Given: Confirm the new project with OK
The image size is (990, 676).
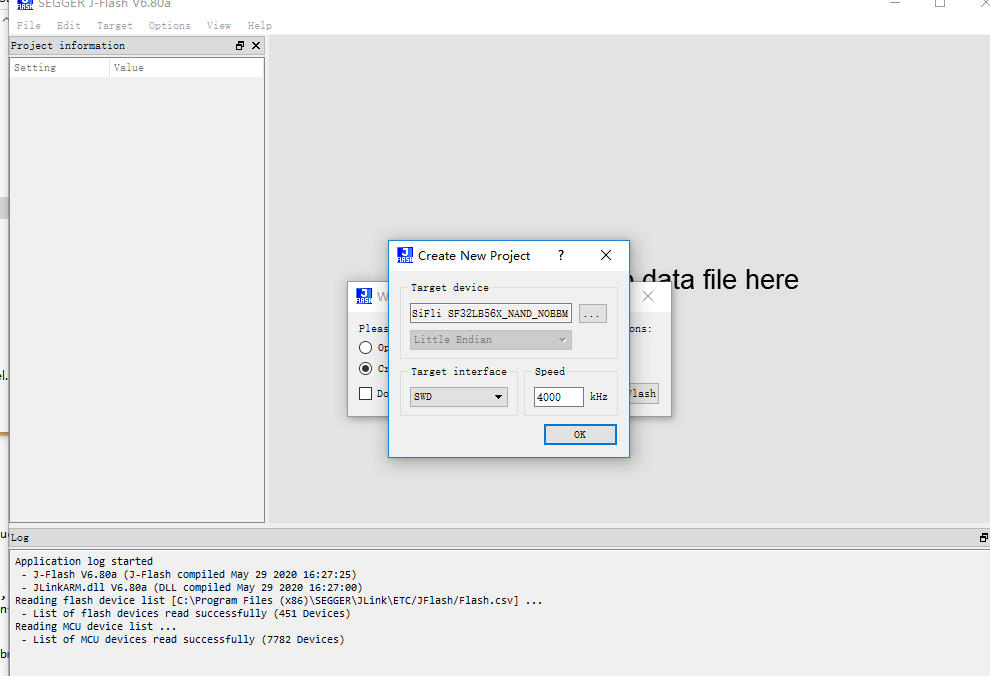Looking at the screenshot, I should coord(580,434).
